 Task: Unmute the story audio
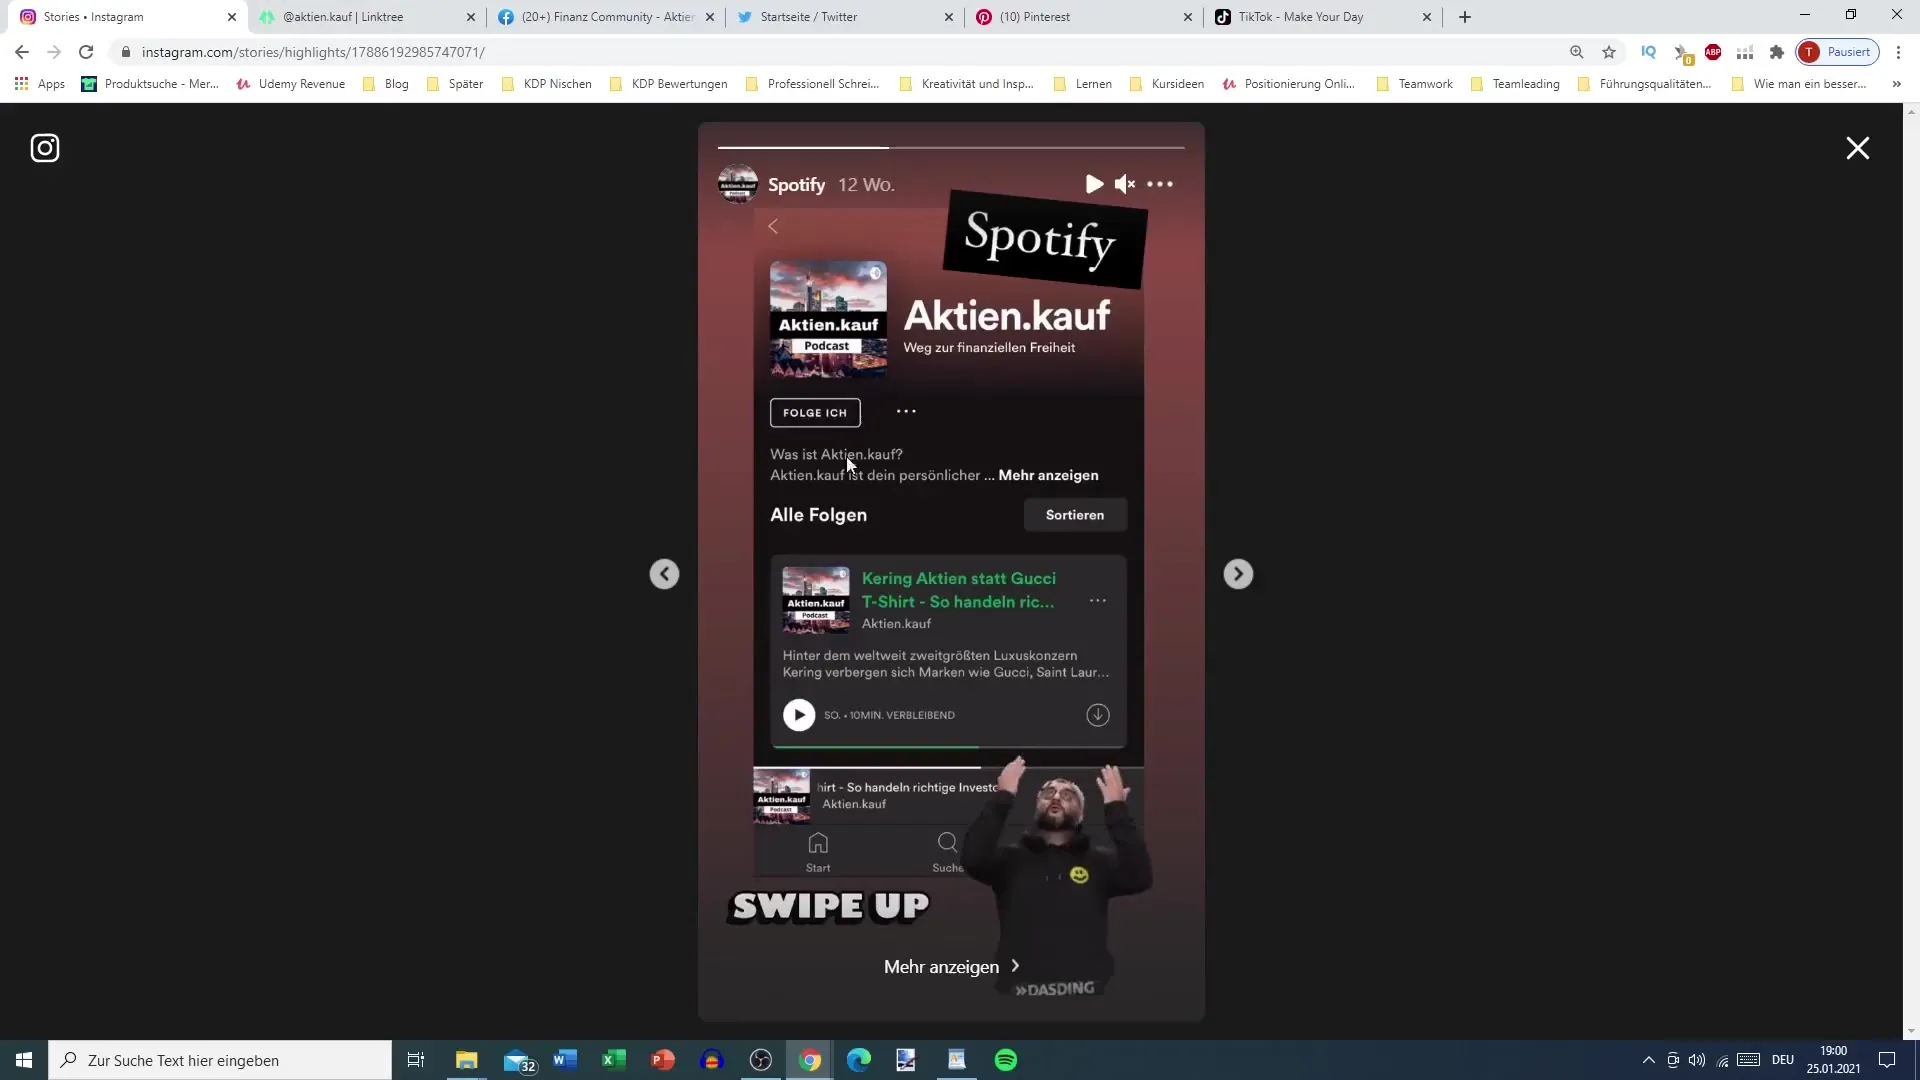click(1125, 184)
